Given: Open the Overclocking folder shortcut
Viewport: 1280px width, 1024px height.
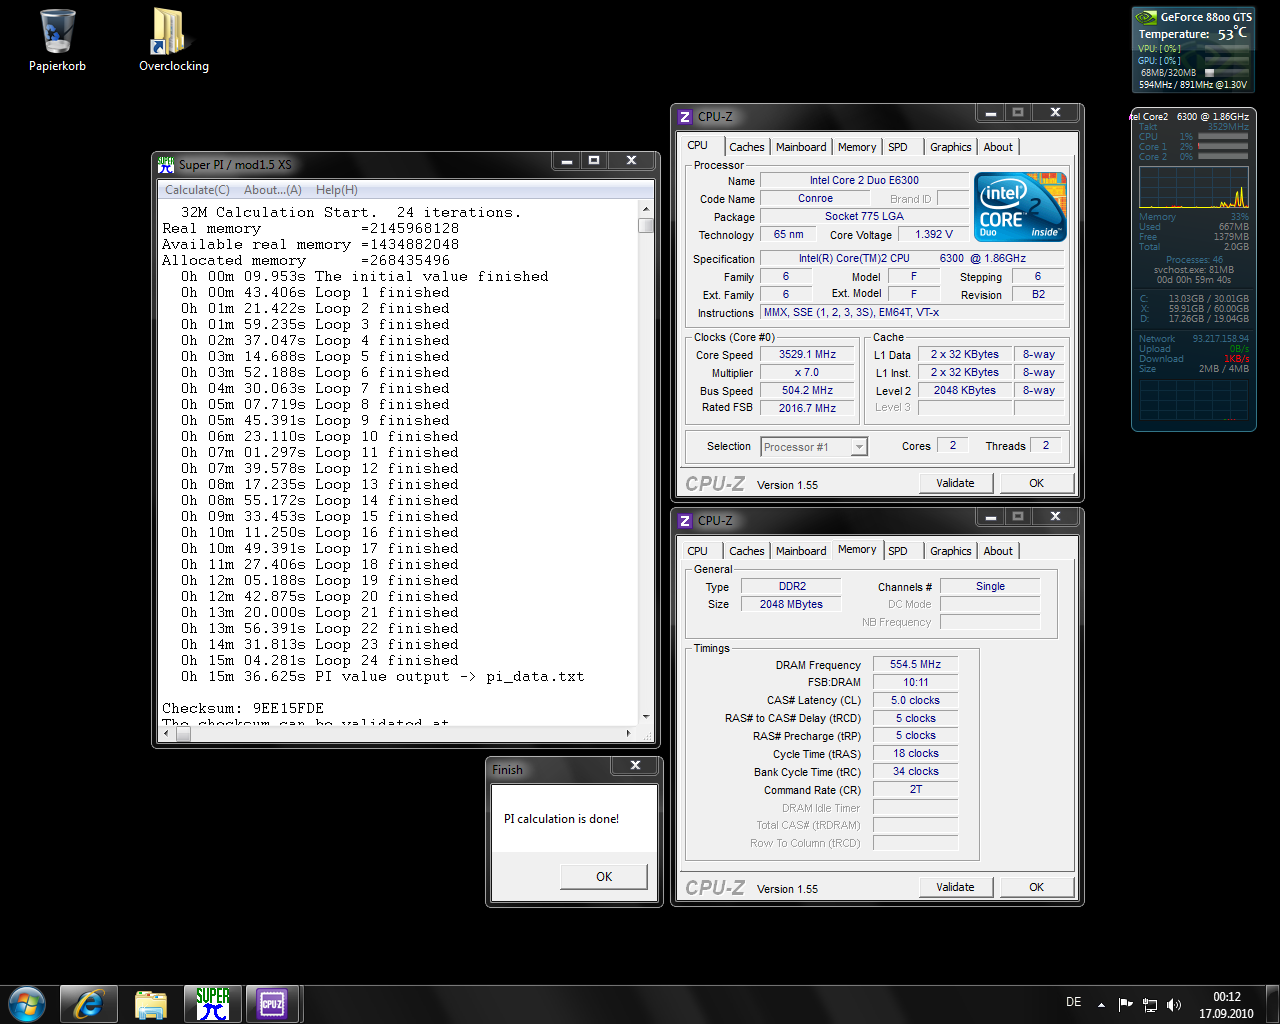Looking at the screenshot, I should click(x=173, y=40).
